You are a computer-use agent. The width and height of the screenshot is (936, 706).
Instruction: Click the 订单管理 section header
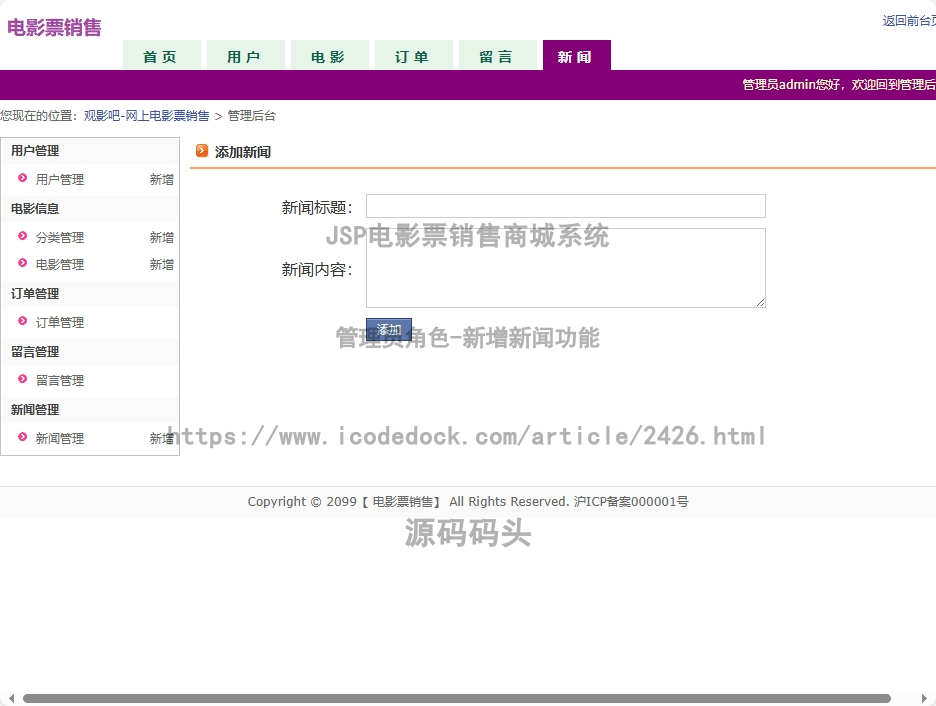pyautogui.click(x=35, y=294)
